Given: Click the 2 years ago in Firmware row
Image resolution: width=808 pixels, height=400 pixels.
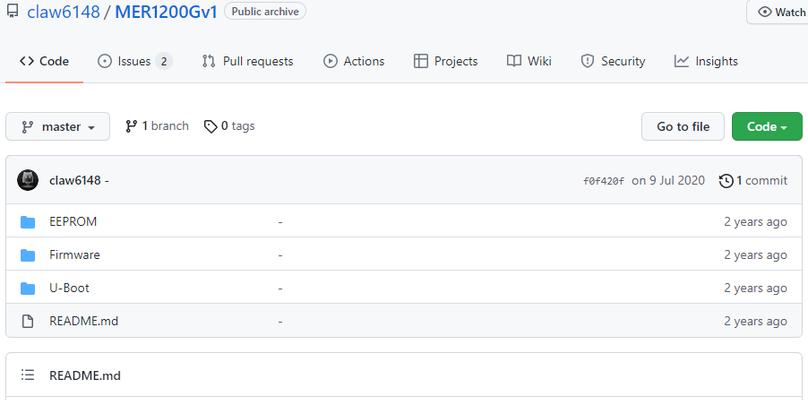Looking at the screenshot, I should coord(755,255).
